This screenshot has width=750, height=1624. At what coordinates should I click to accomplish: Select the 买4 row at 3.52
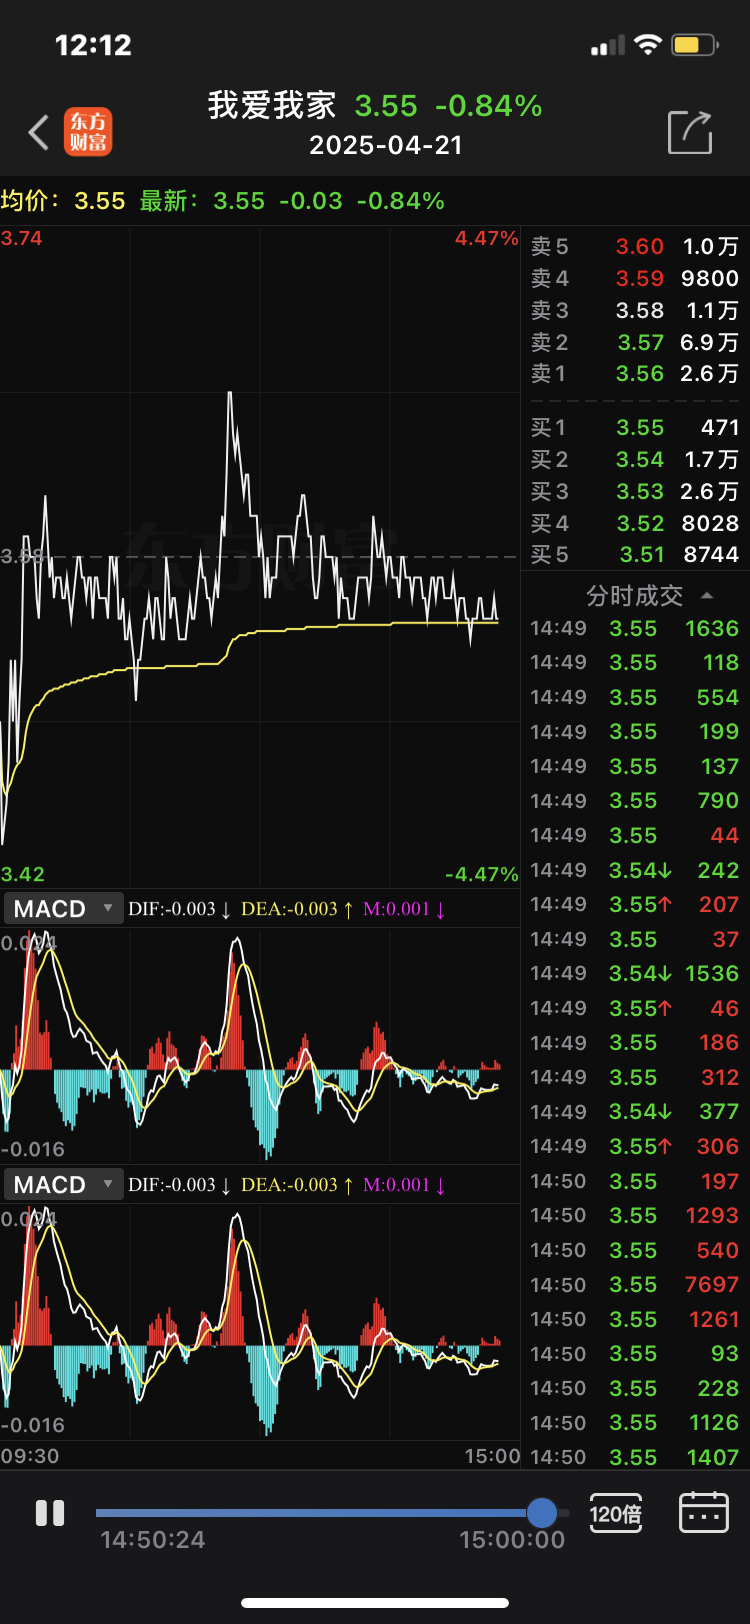pyautogui.click(x=635, y=524)
